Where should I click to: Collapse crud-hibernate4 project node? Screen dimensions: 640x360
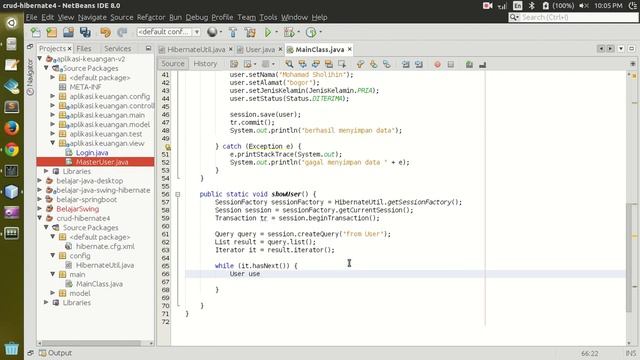(40, 218)
